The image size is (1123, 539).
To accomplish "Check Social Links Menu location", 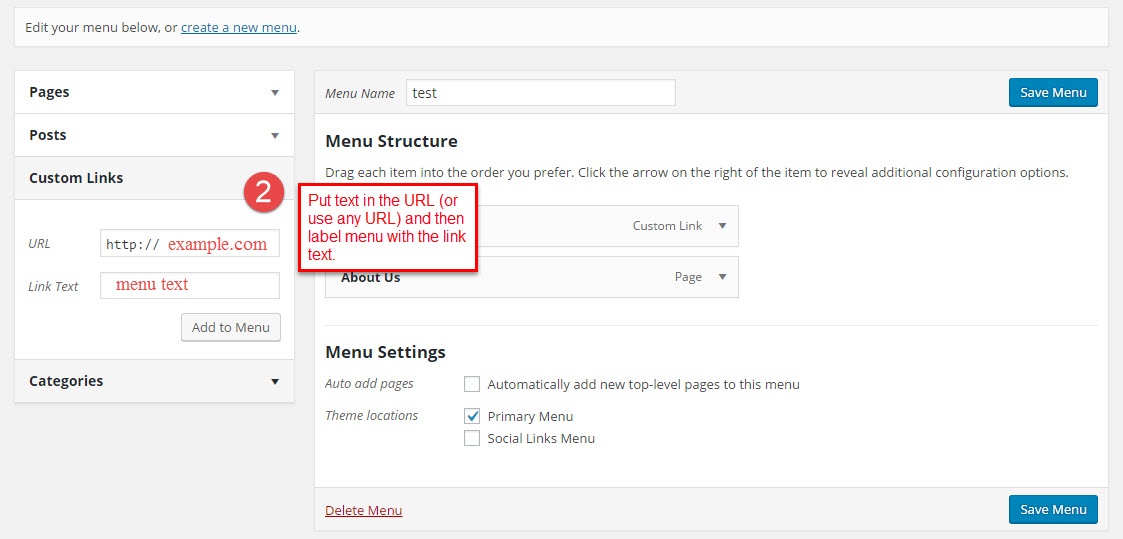I will [472, 438].
